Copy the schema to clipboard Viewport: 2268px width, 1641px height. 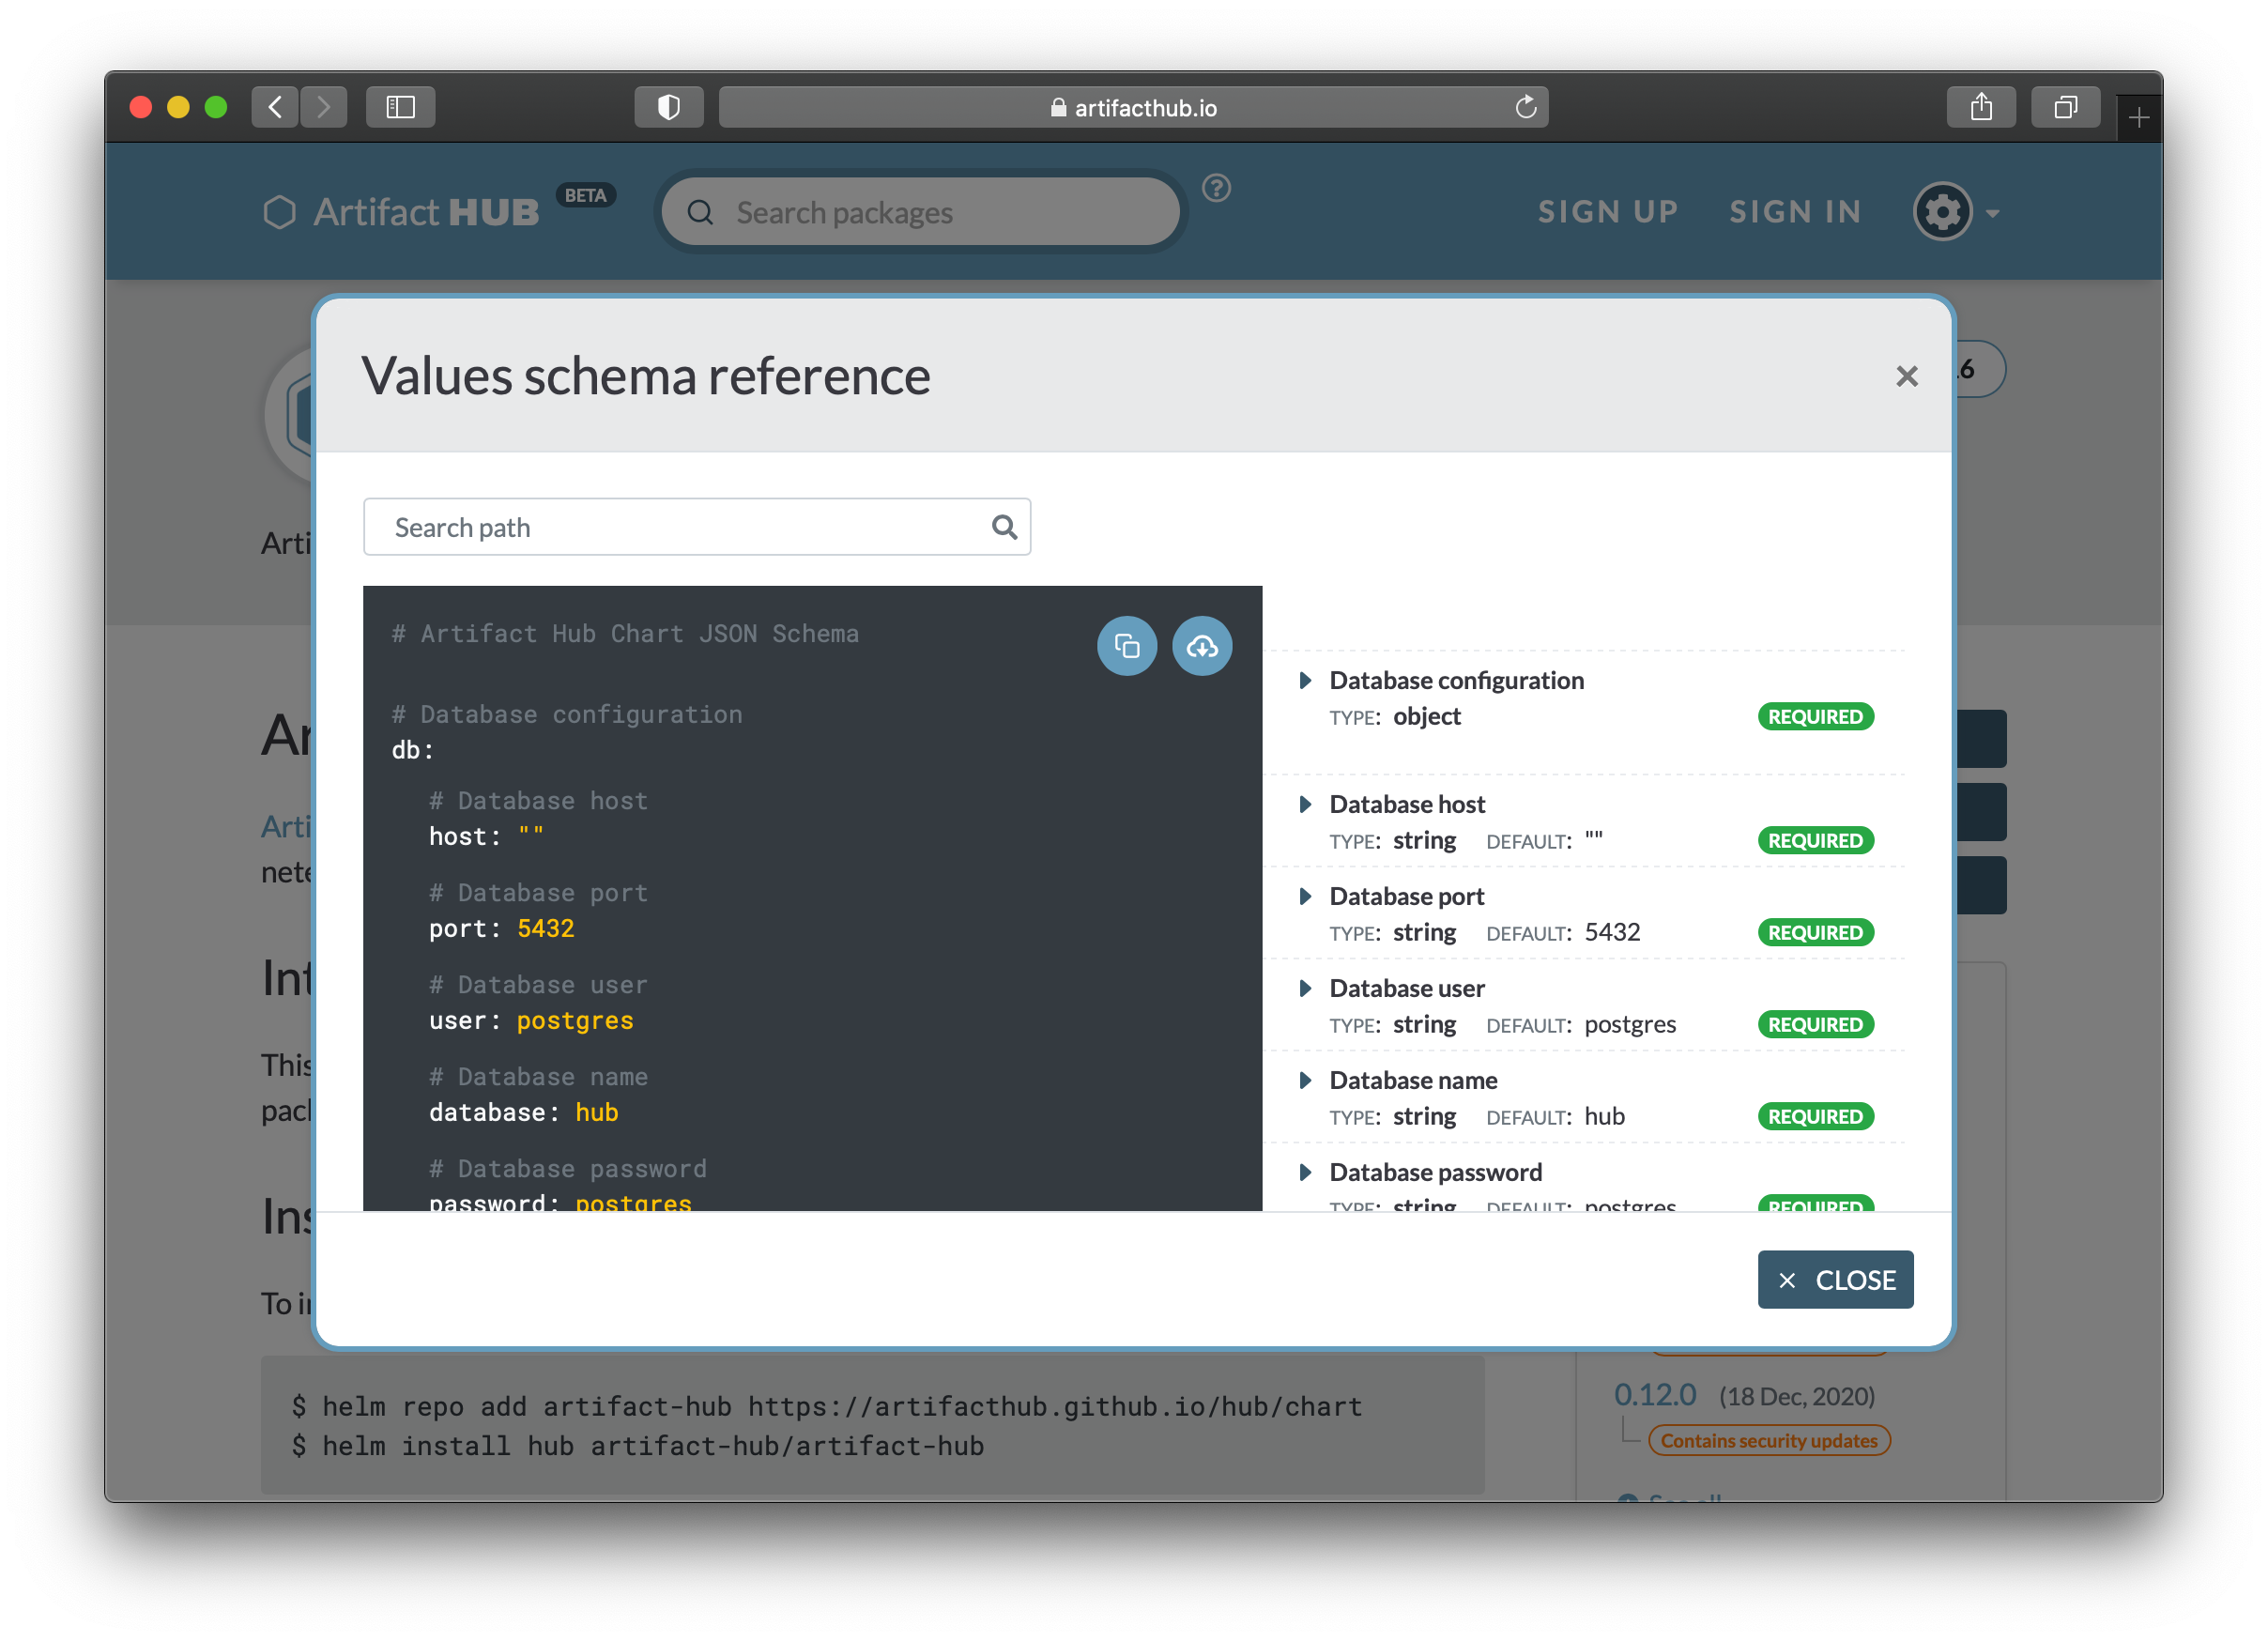point(1127,647)
